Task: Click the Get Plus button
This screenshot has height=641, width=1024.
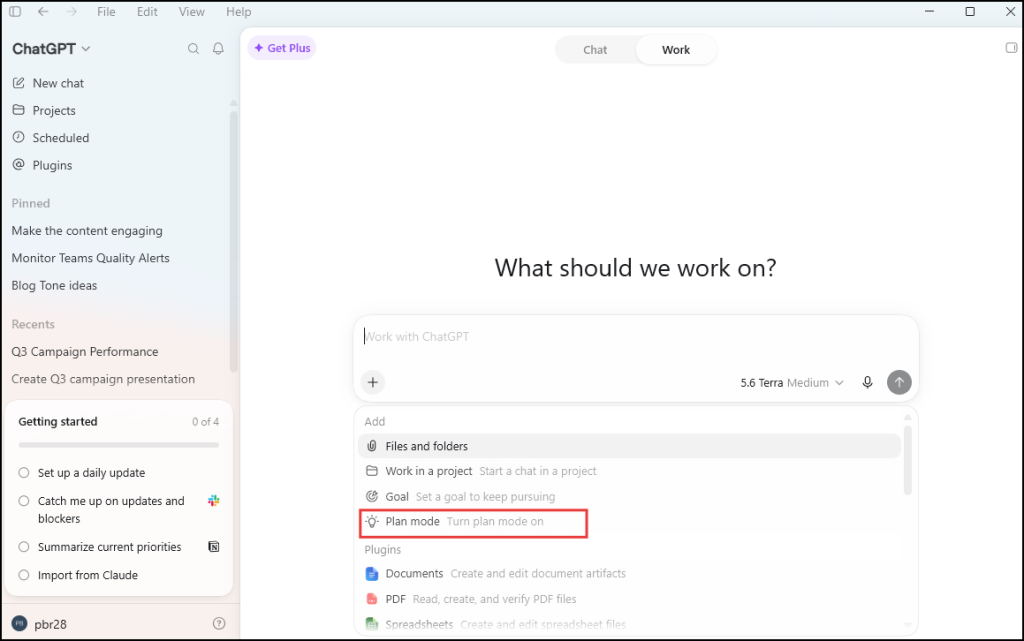Action: 282,48
